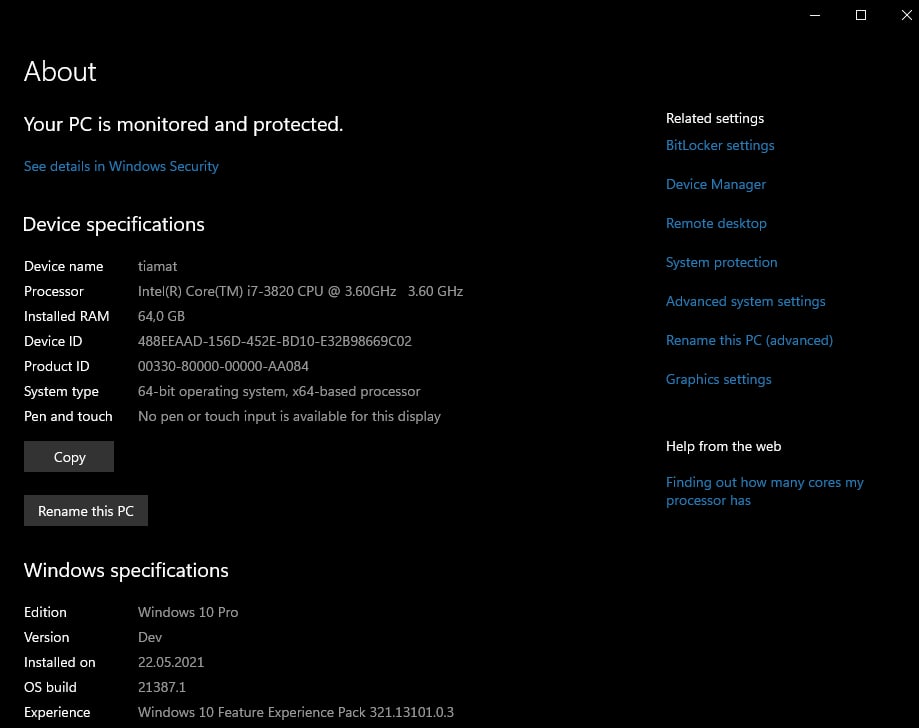Click the Windows specifications heading

pyautogui.click(x=126, y=570)
